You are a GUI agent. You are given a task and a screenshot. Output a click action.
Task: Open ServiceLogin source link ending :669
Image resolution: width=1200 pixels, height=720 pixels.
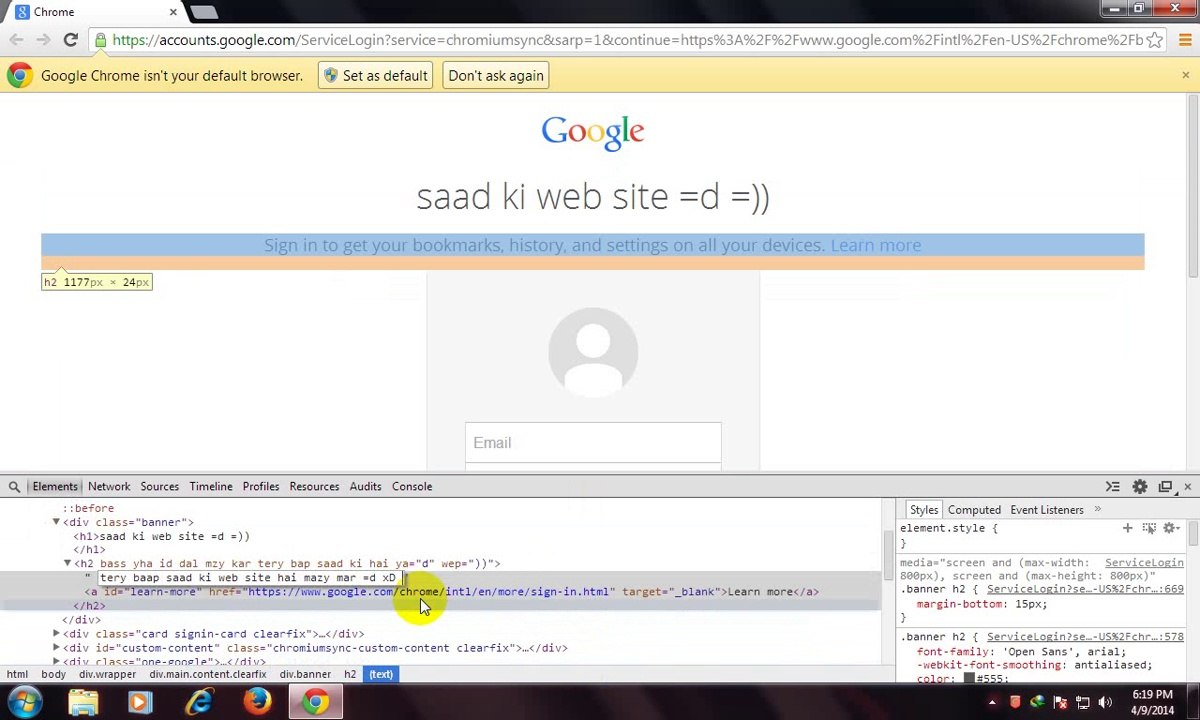tap(1085, 590)
